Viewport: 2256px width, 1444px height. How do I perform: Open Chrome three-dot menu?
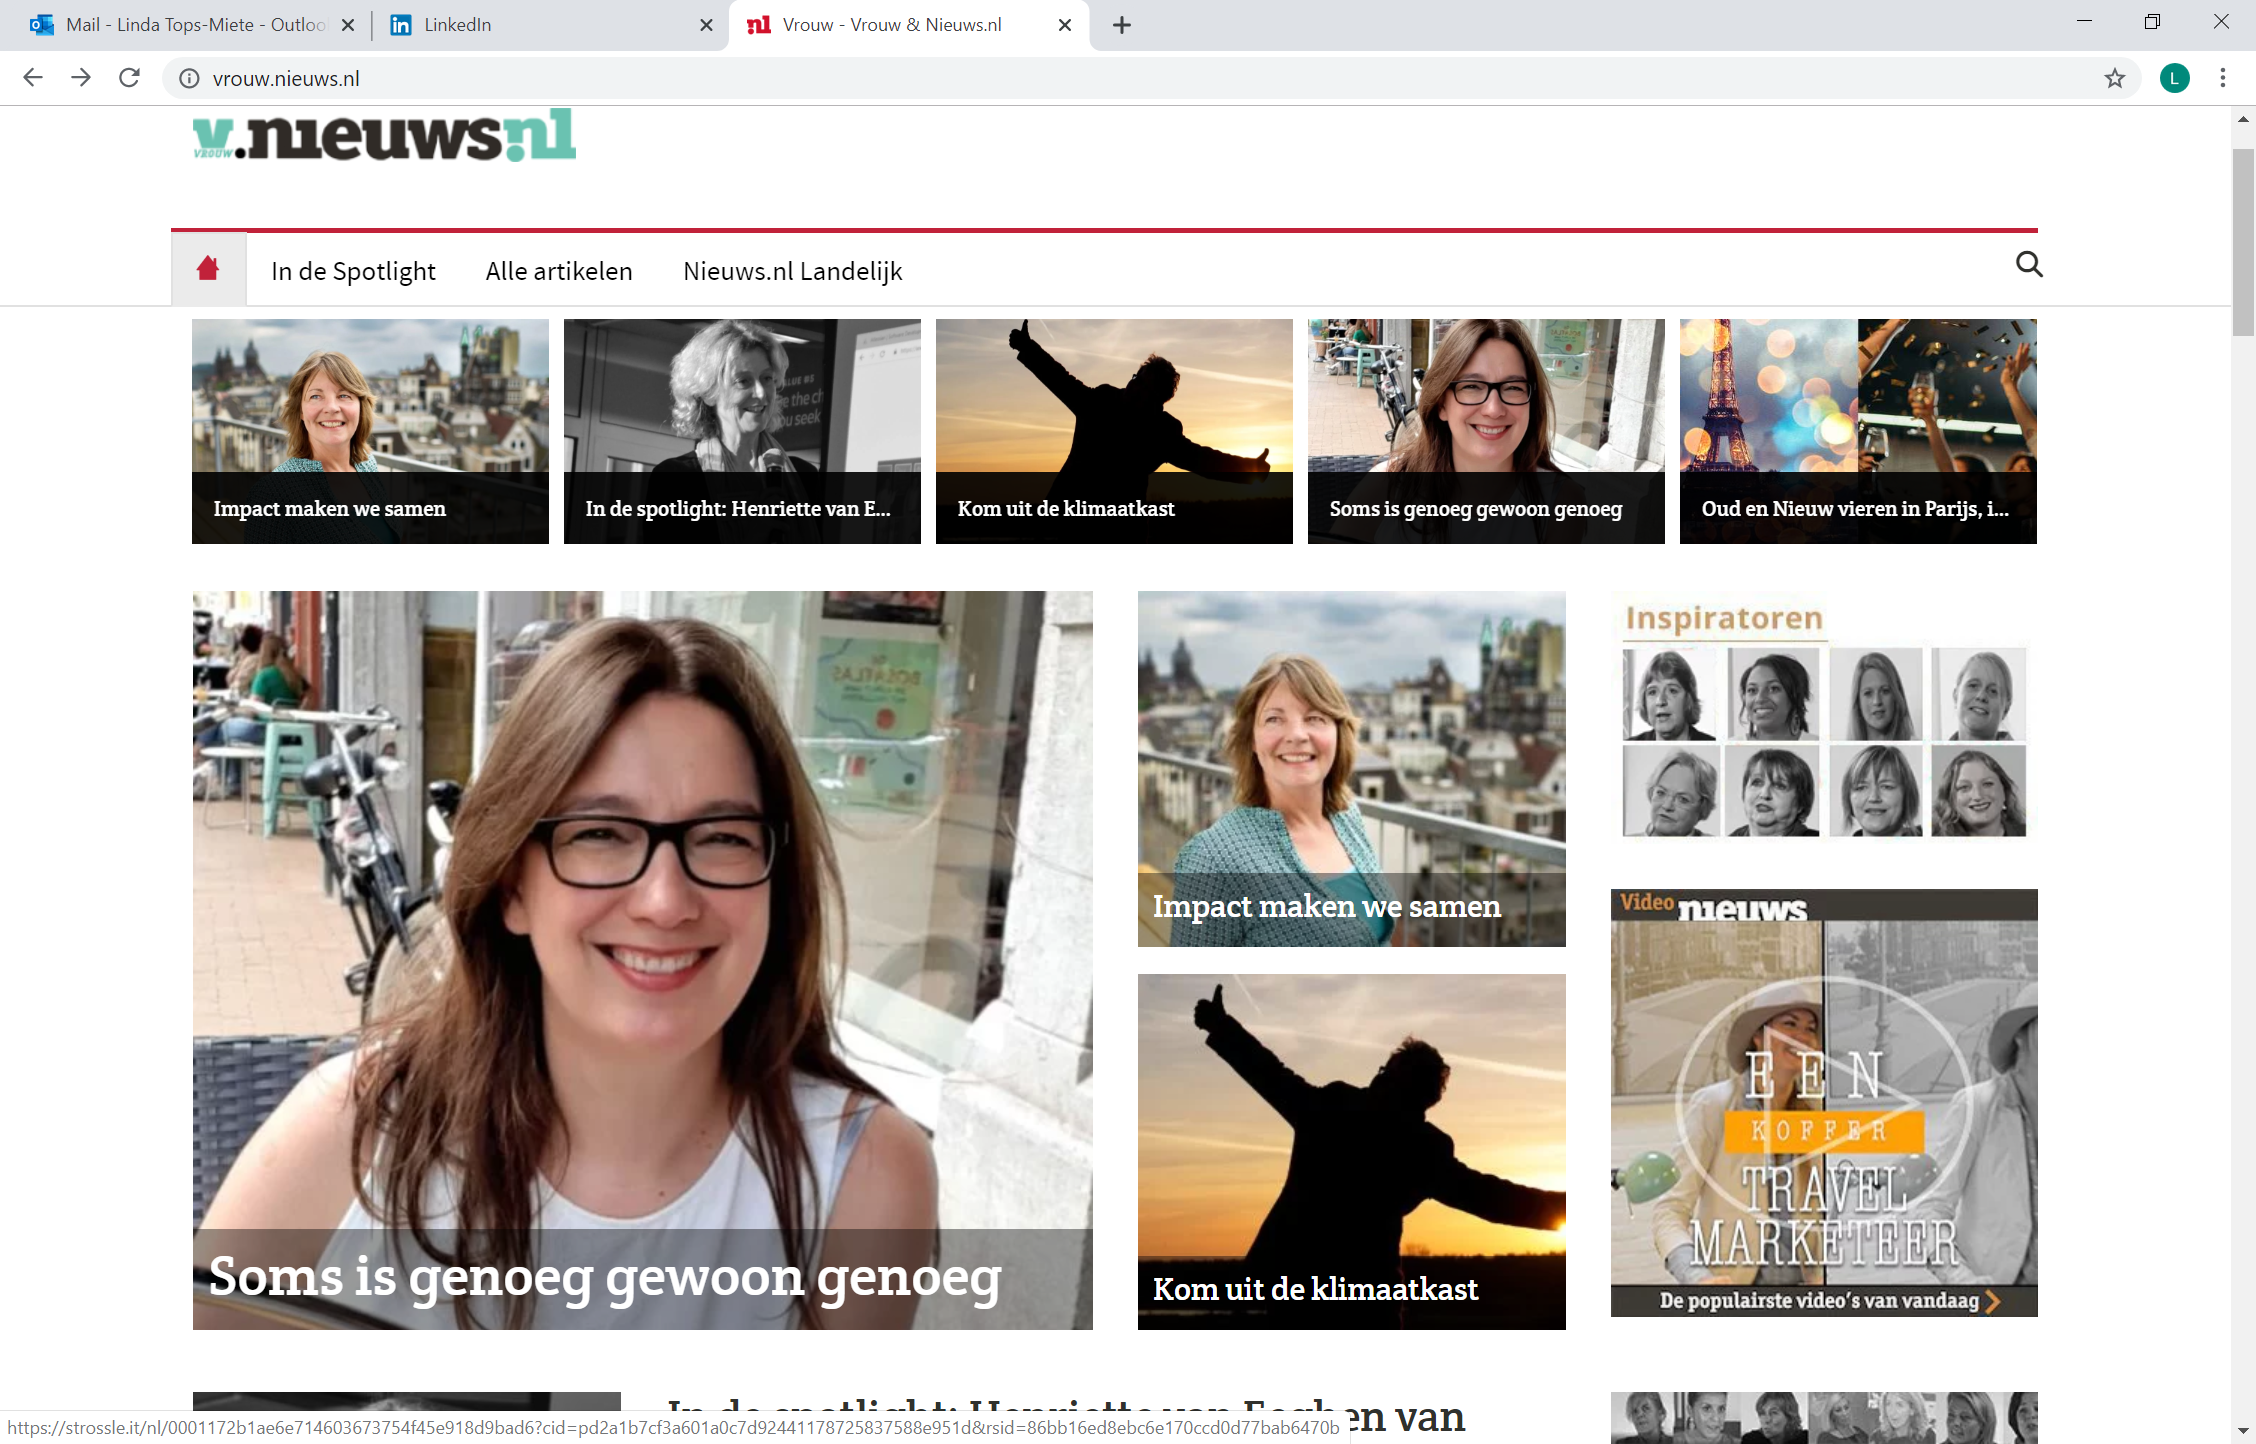[2222, 78]
